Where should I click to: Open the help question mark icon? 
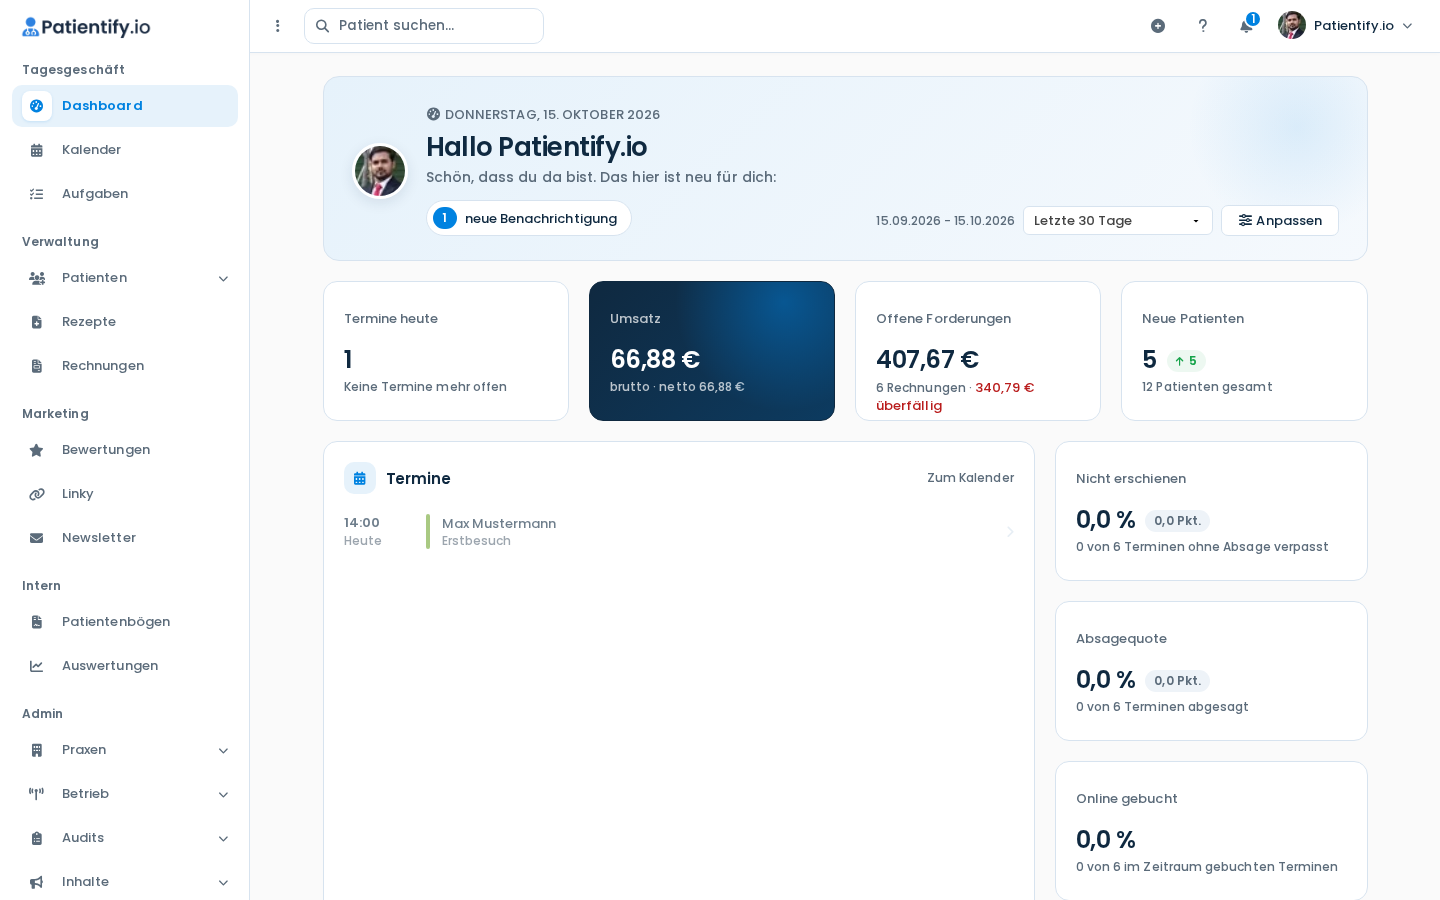coord(1203,26)
